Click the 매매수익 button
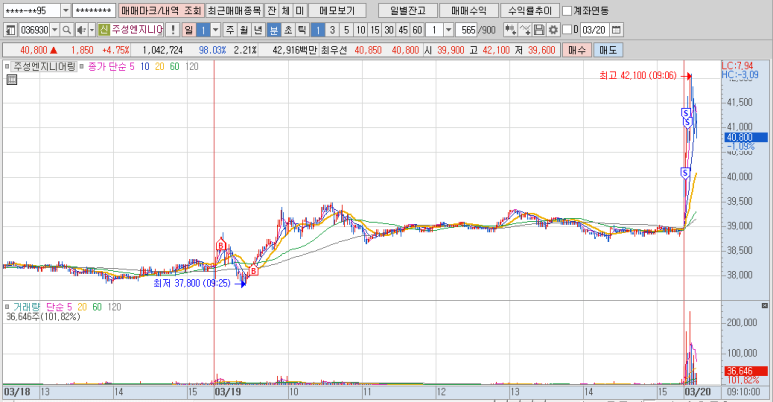 point(469,10)
